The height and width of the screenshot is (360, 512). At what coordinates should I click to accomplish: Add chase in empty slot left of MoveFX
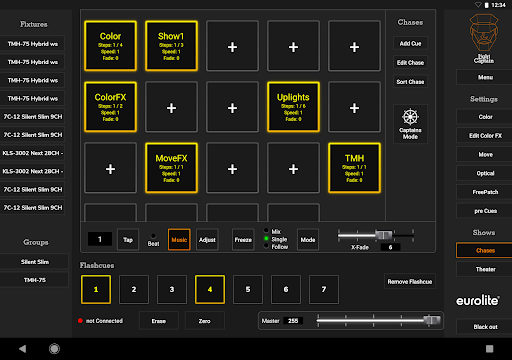click(110, 168)
